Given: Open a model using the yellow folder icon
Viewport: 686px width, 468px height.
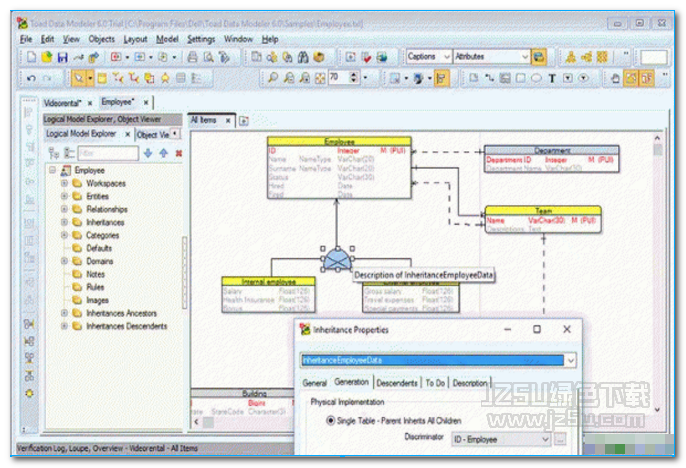Looking at the screenshot, I should pos(46,57).
